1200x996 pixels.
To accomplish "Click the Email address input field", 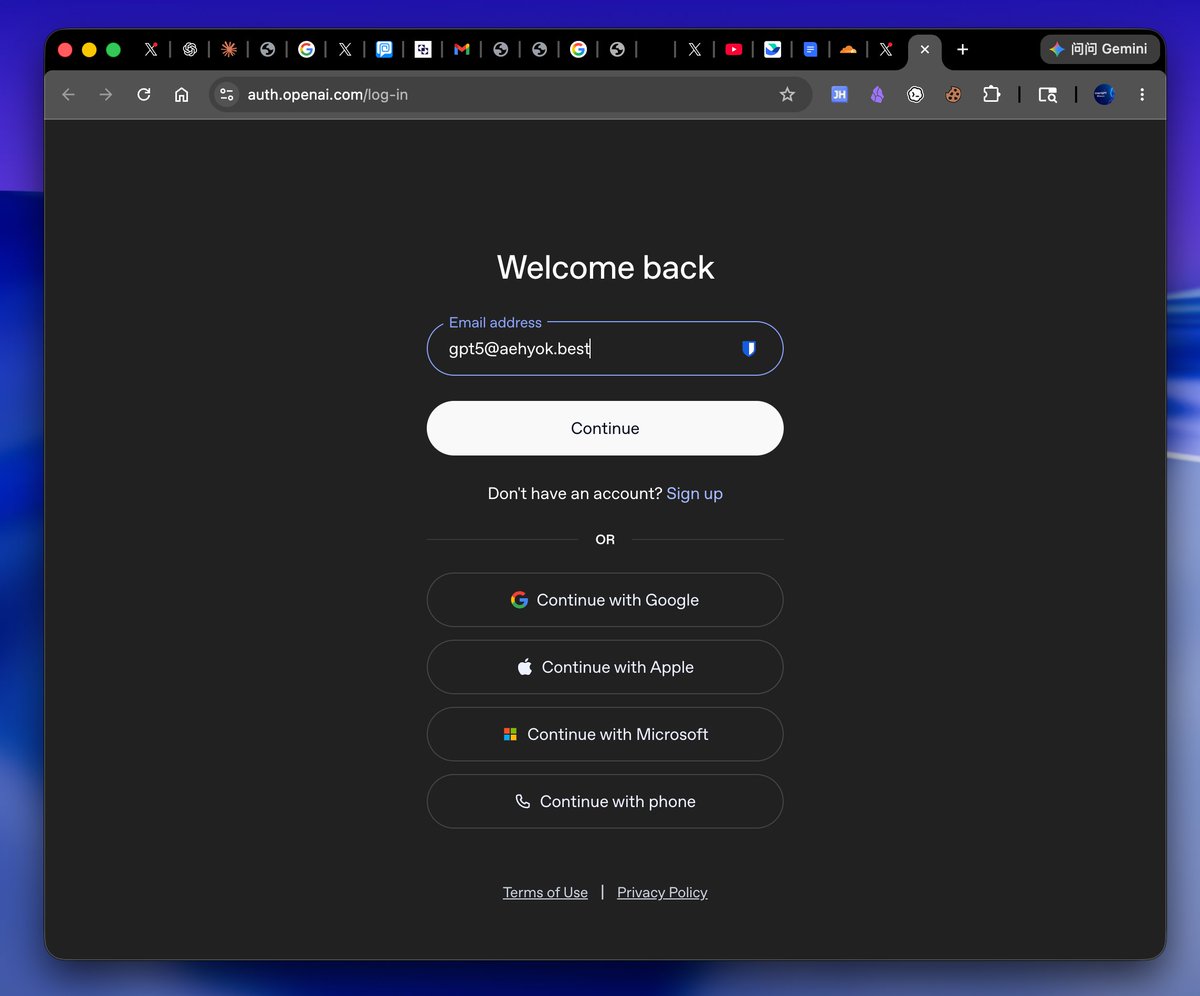I will pyautogui.click(x=605, y=348).
